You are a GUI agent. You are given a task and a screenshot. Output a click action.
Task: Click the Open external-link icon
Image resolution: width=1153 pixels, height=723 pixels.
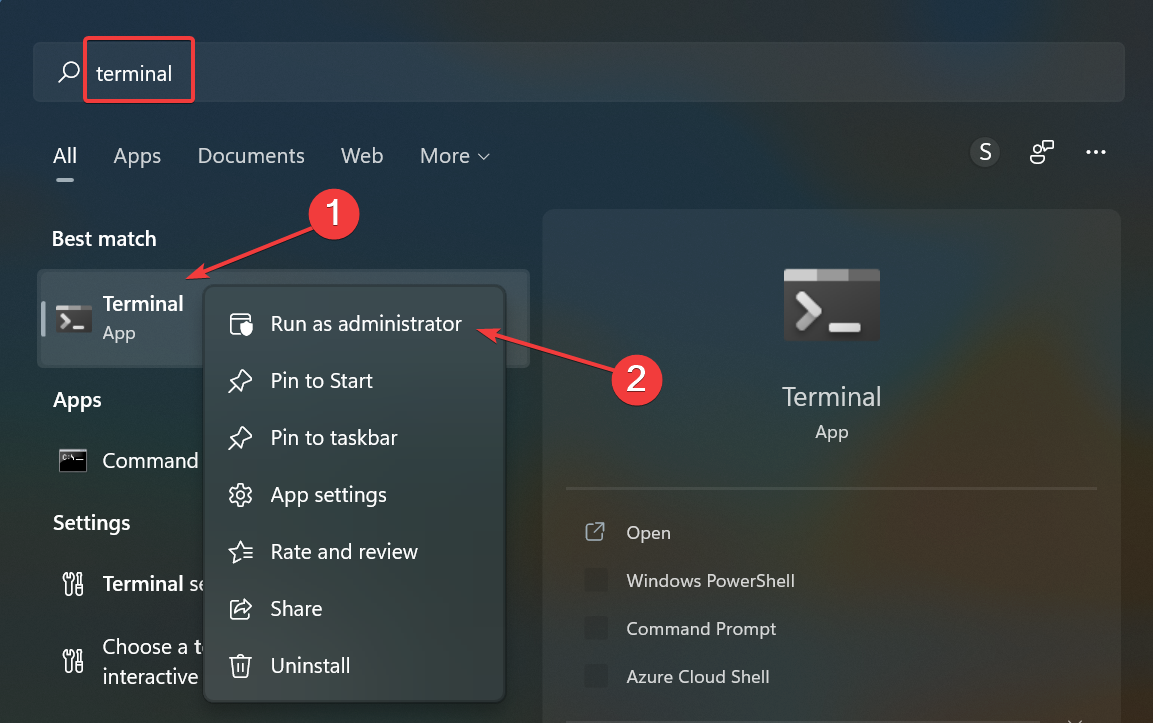(x=595, y=532)
